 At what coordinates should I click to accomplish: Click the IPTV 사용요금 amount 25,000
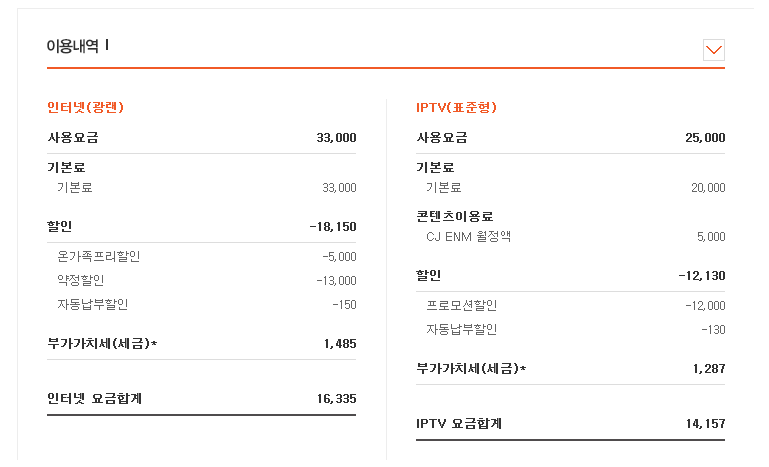click(x=705, y=138)
